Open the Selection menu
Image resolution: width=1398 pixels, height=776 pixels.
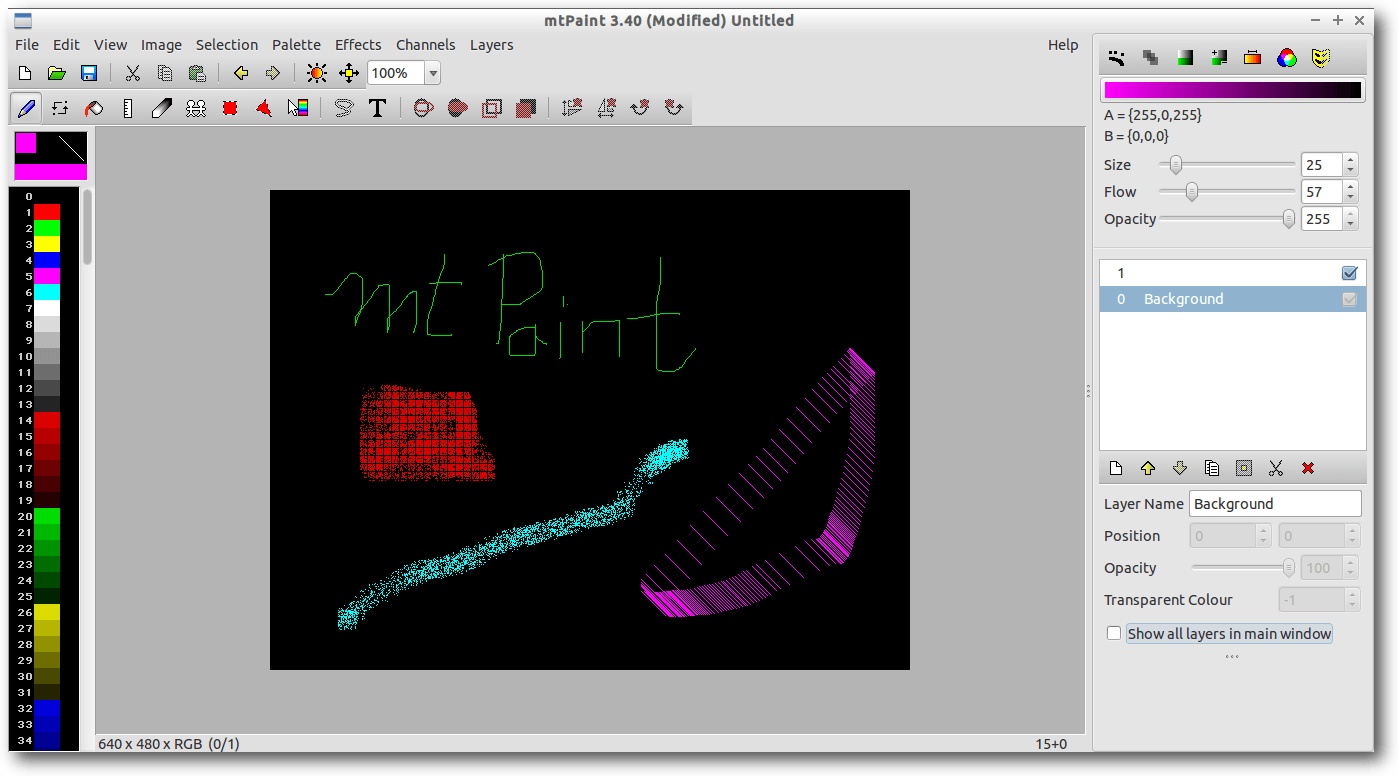click(227, 45)
